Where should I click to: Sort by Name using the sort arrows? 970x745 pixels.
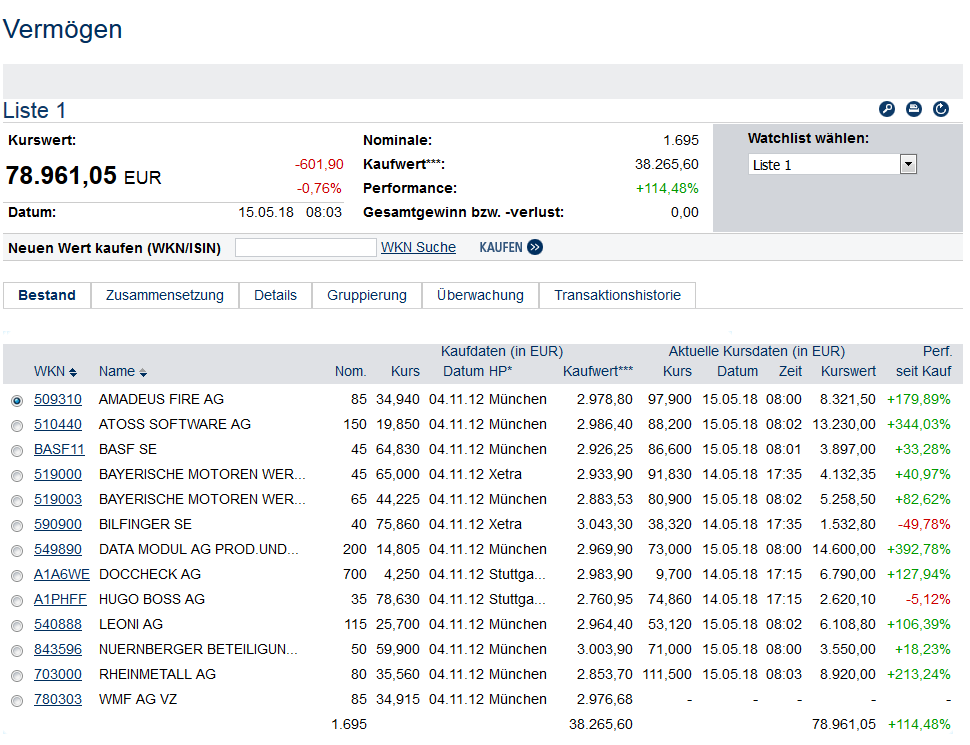coord(143,373)
